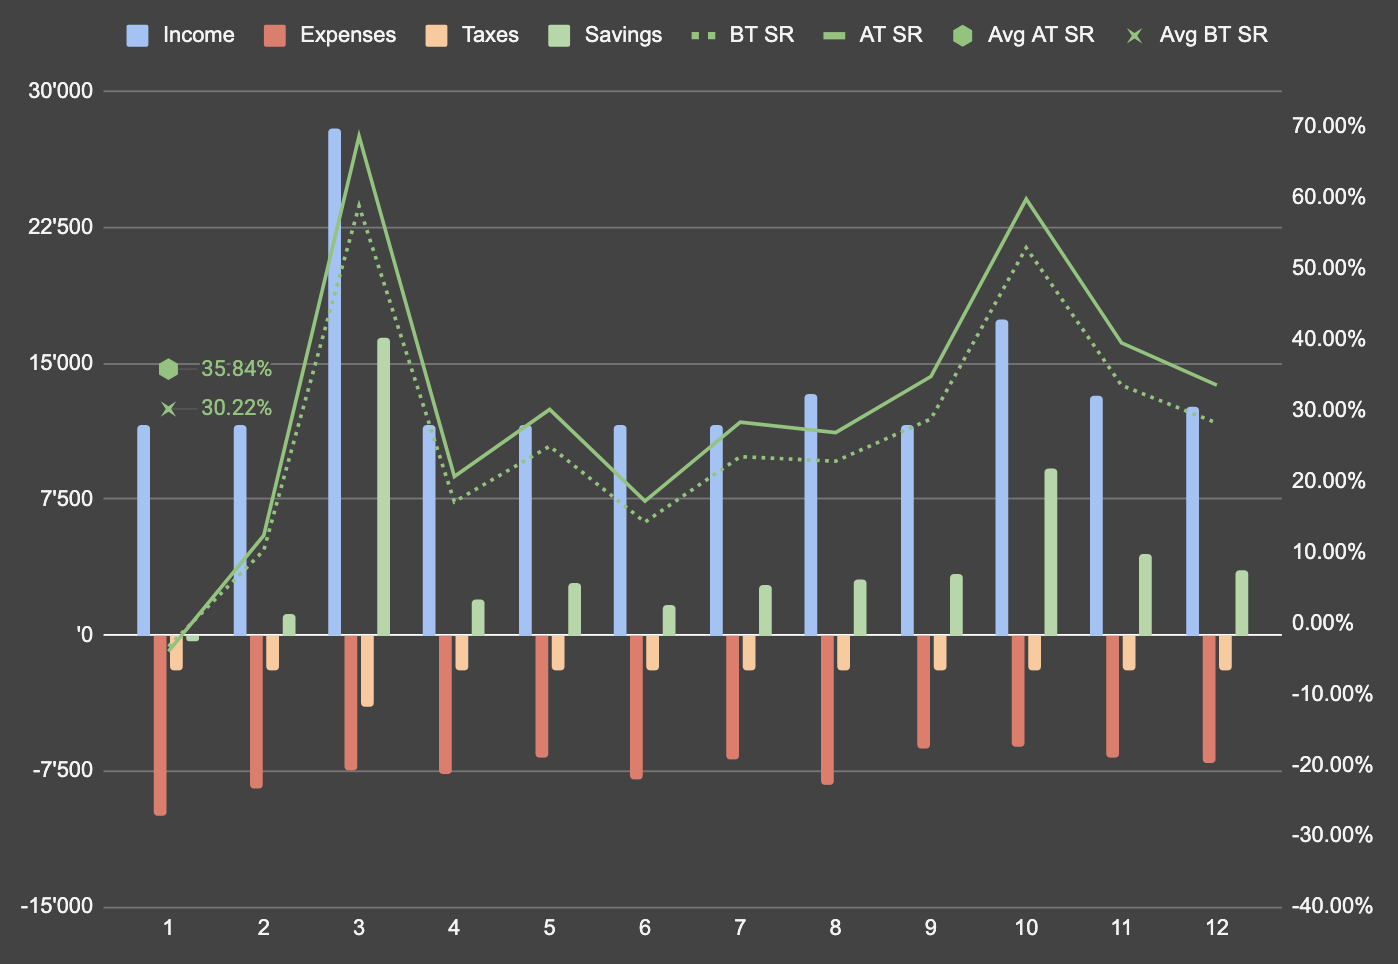
Task: Click the tallest Income bar at month 3
Action: pyautogui.click(x=334, y=380)
